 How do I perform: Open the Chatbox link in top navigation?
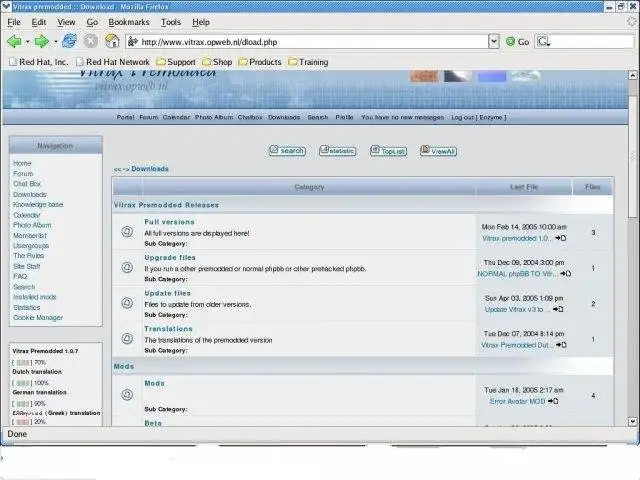250,117
